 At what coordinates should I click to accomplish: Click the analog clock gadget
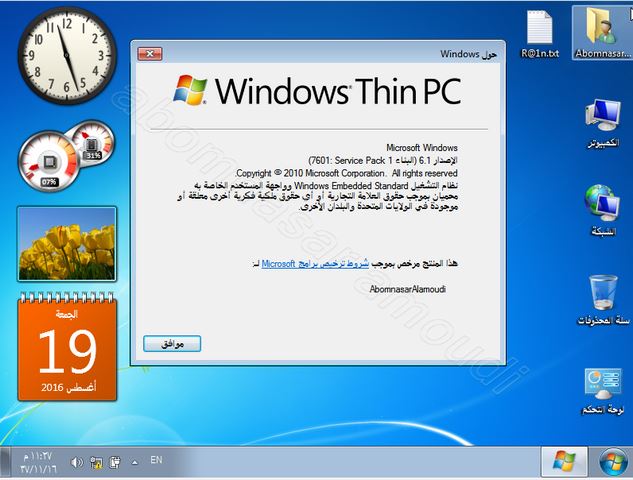click(x=67, y=55)
